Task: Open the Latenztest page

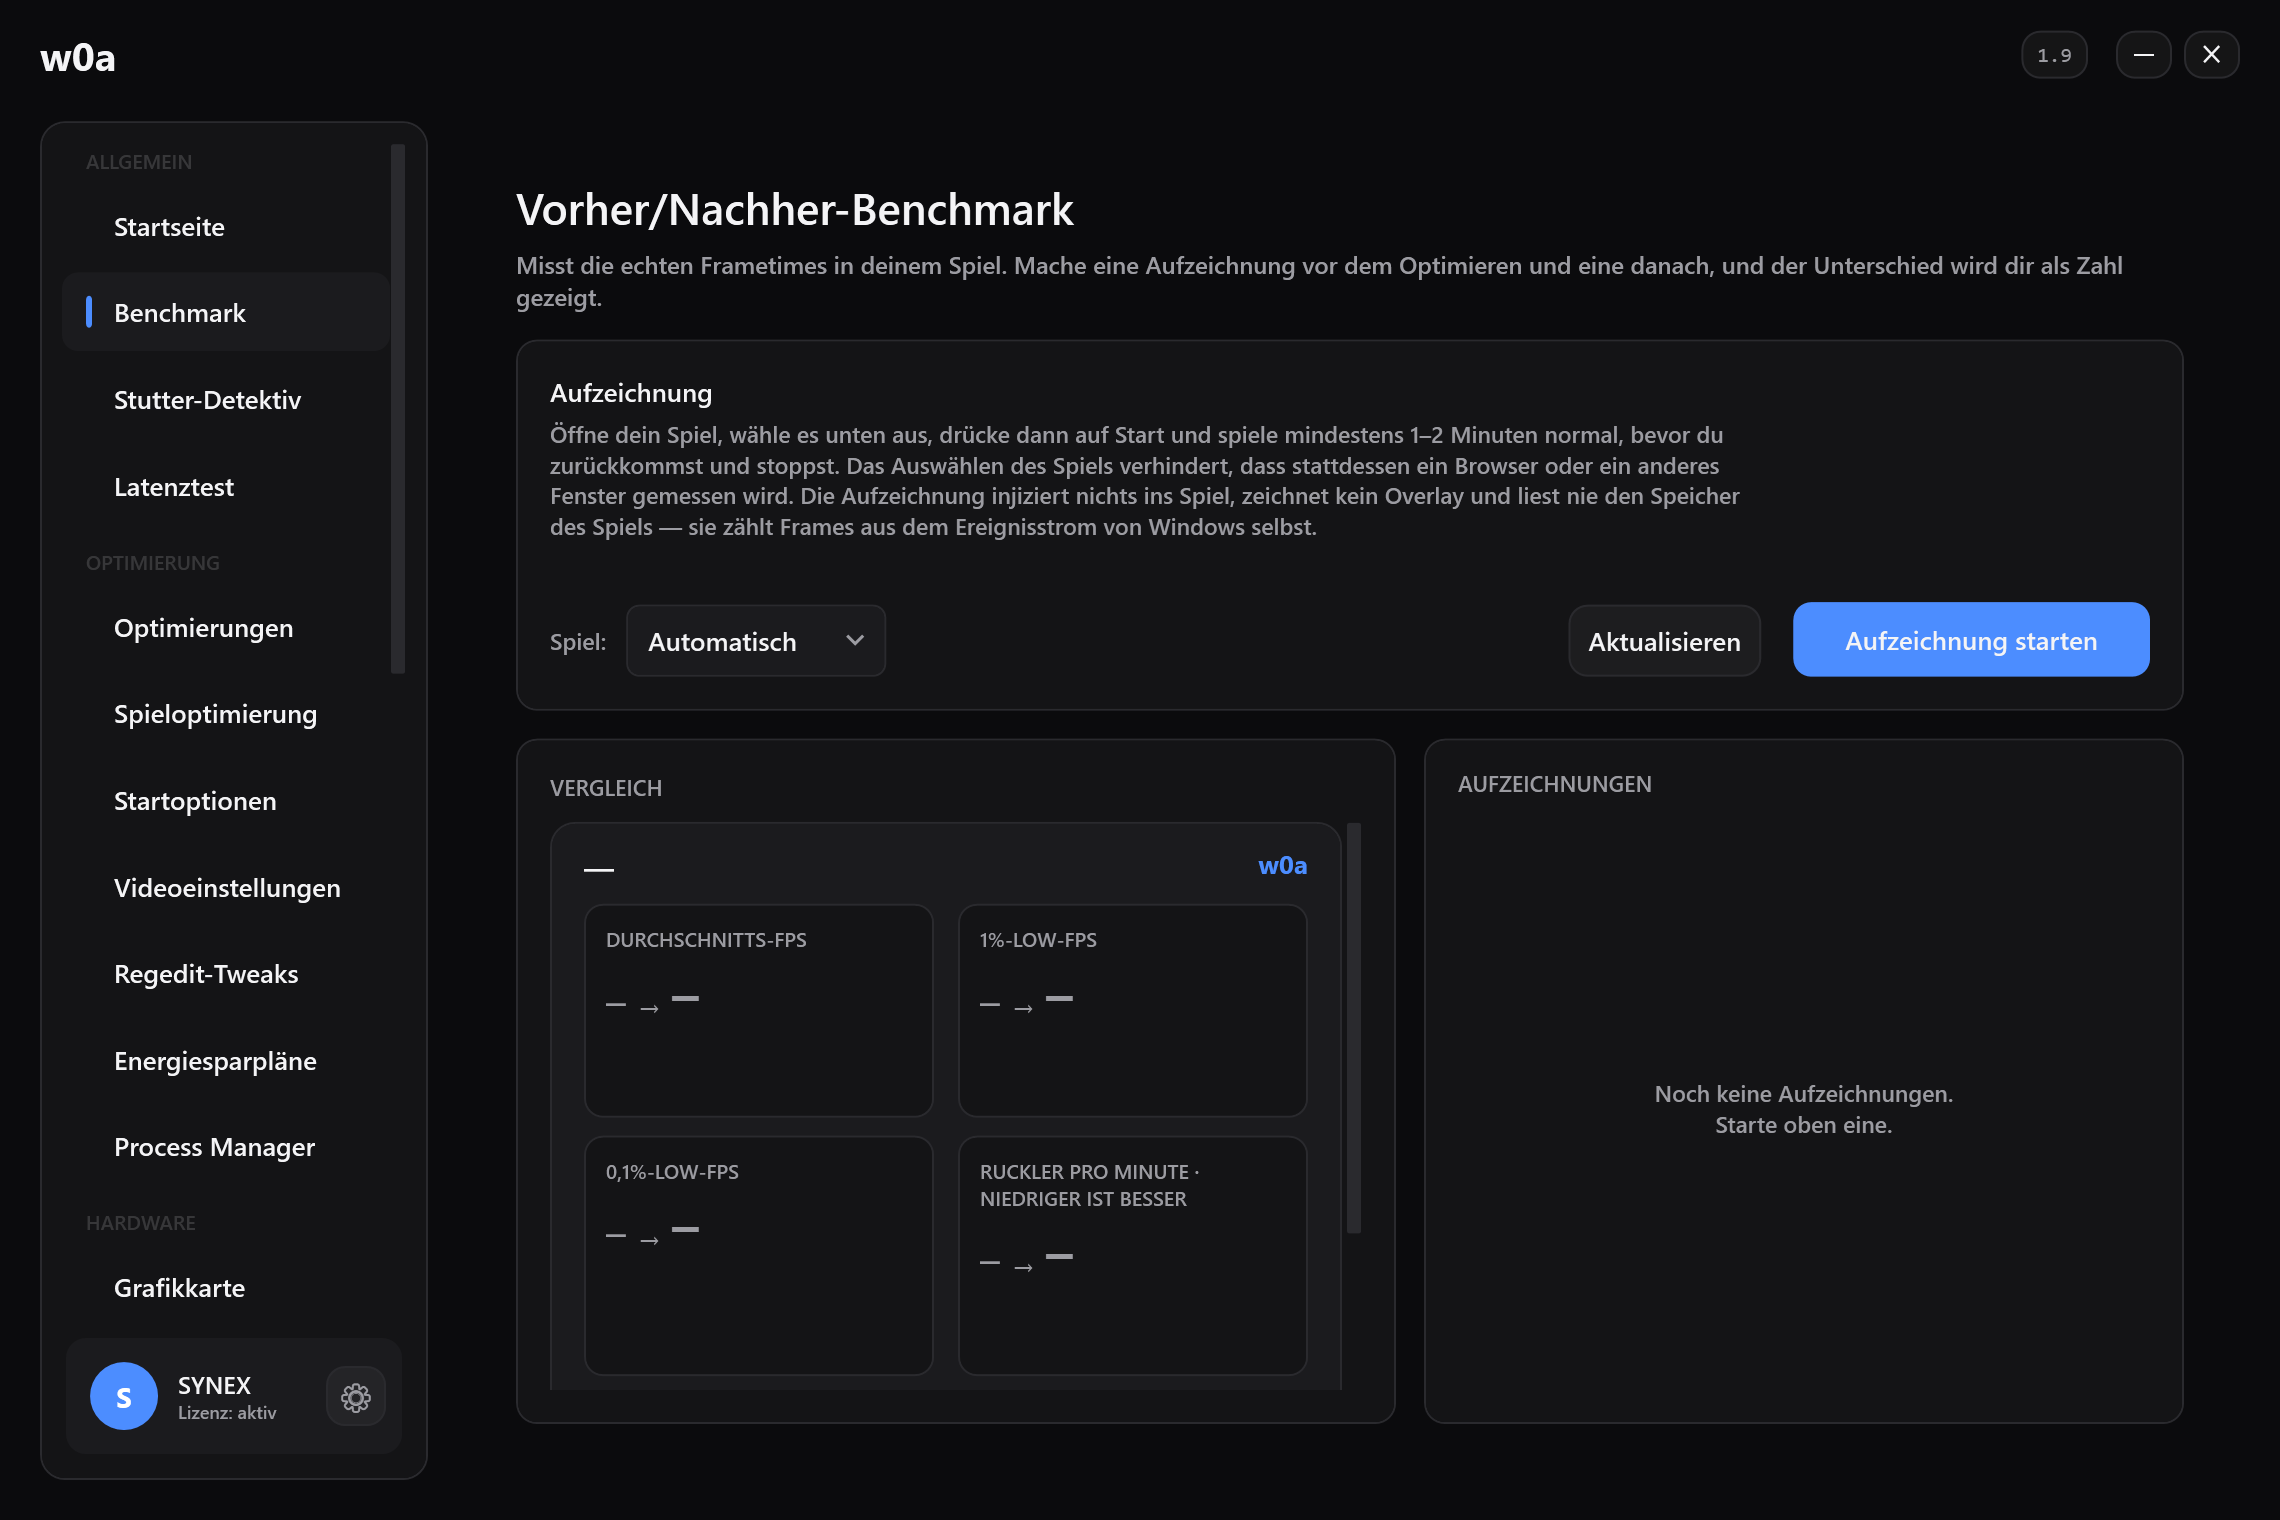Action: coord(226,487)
